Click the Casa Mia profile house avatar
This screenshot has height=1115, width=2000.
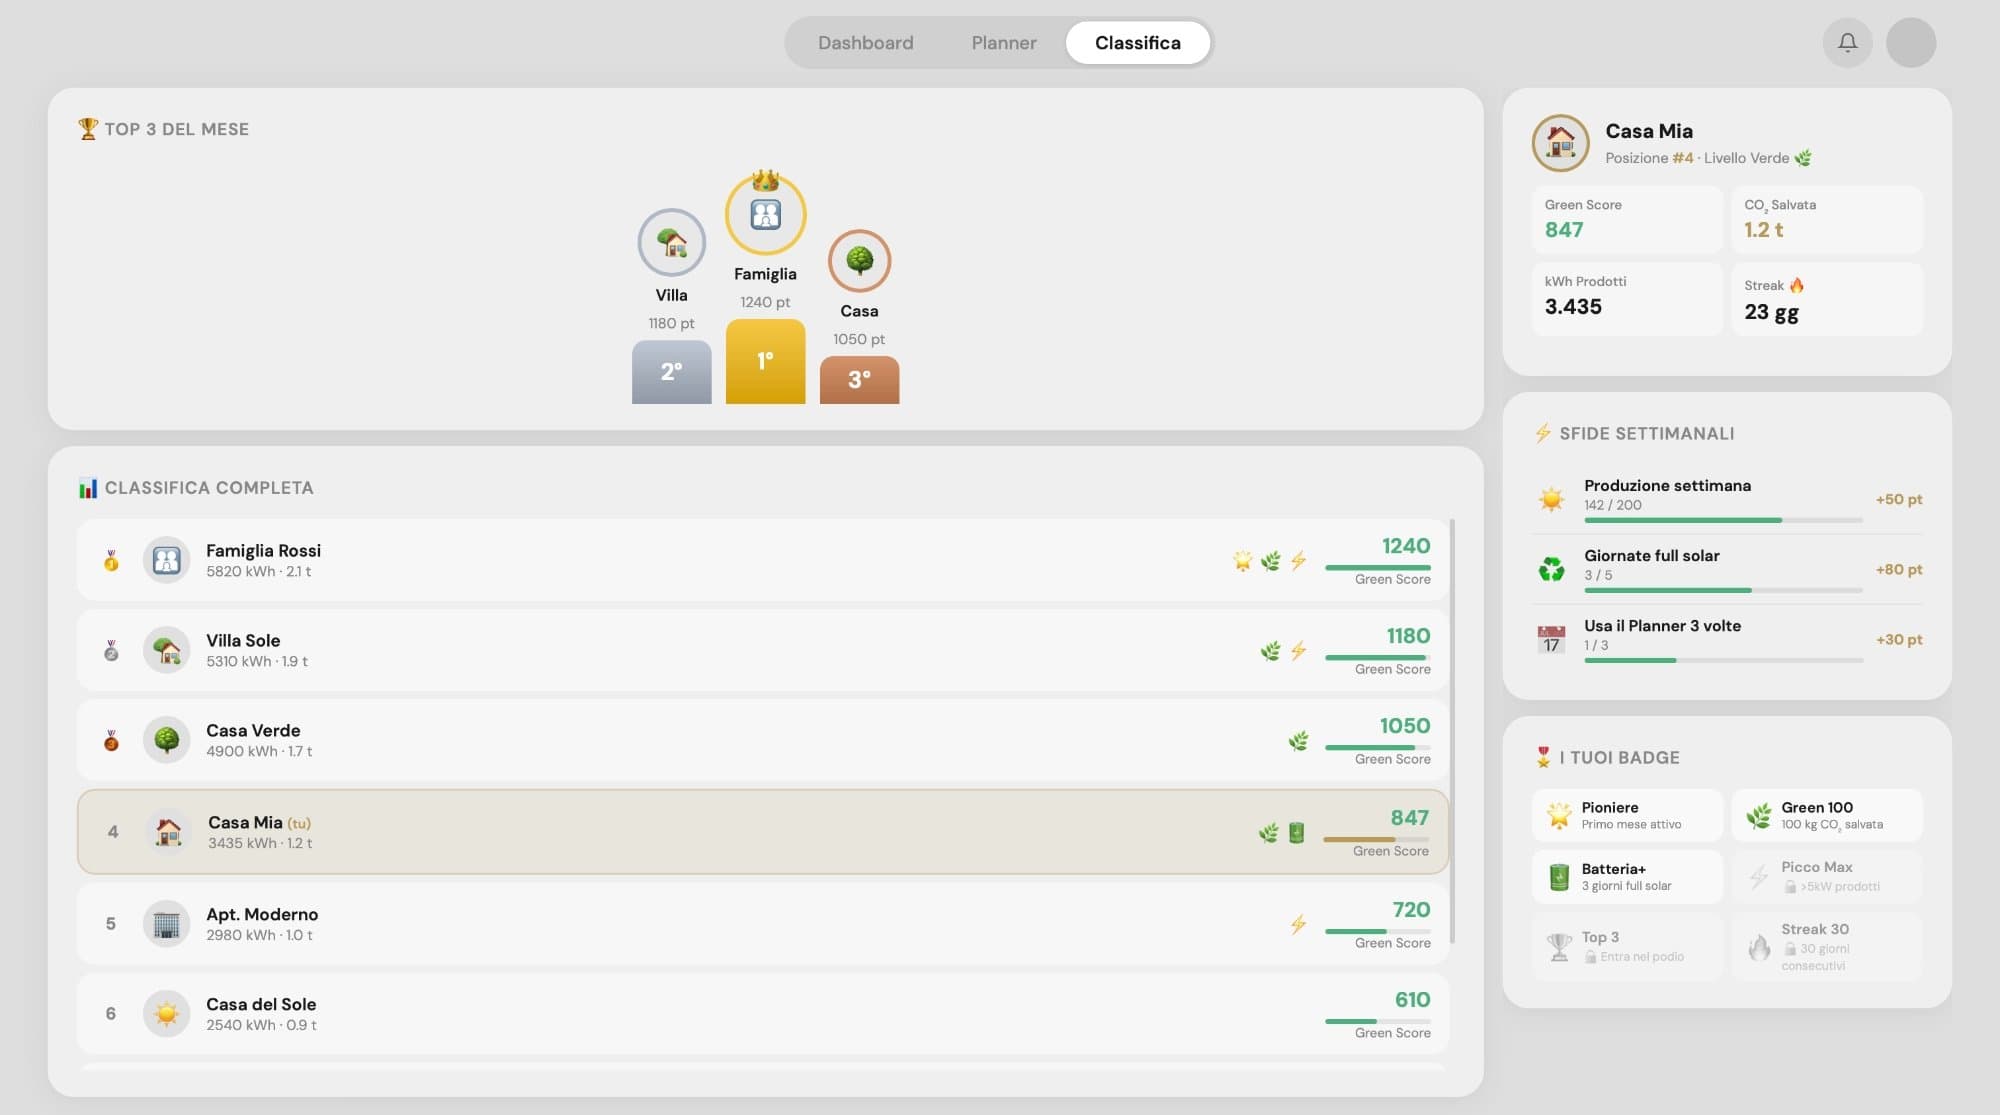pyautogui.click(x=1560, y=143)
